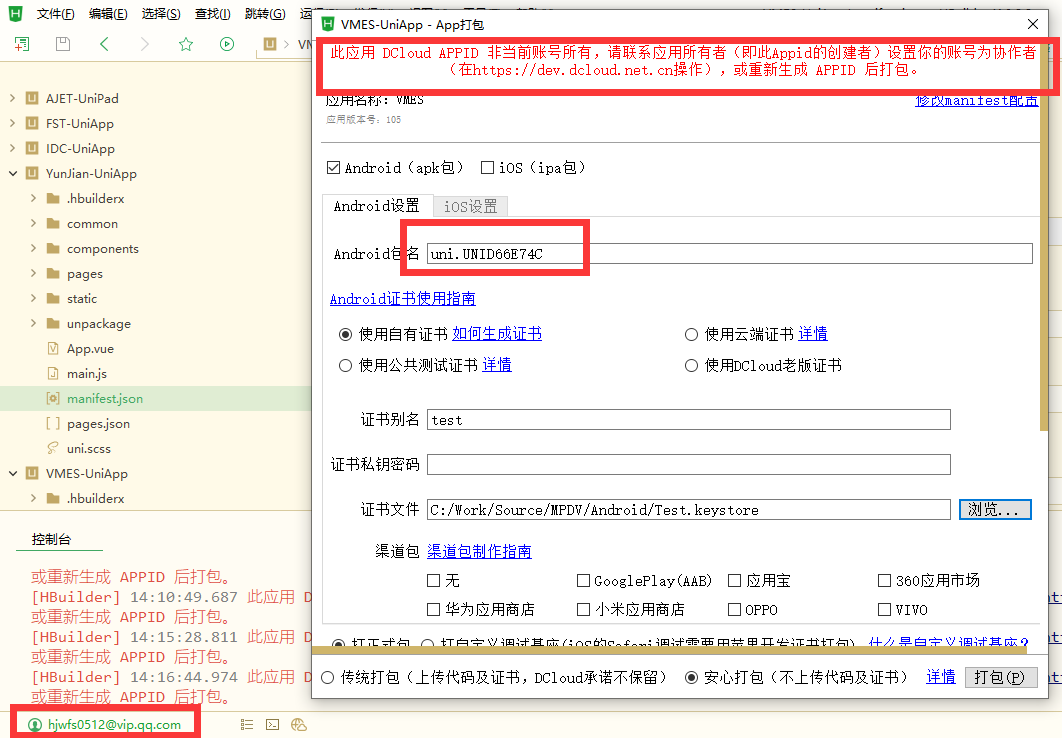This screenshot has height=738, width=1062.
Task: Open the Android证书使用指南 link
Action: [403, 299]
